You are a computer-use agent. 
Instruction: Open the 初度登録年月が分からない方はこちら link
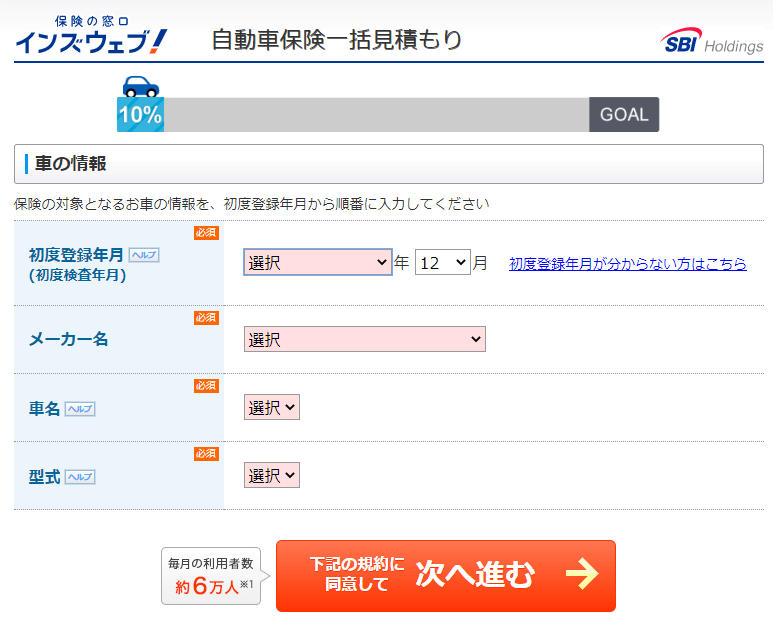627,264
